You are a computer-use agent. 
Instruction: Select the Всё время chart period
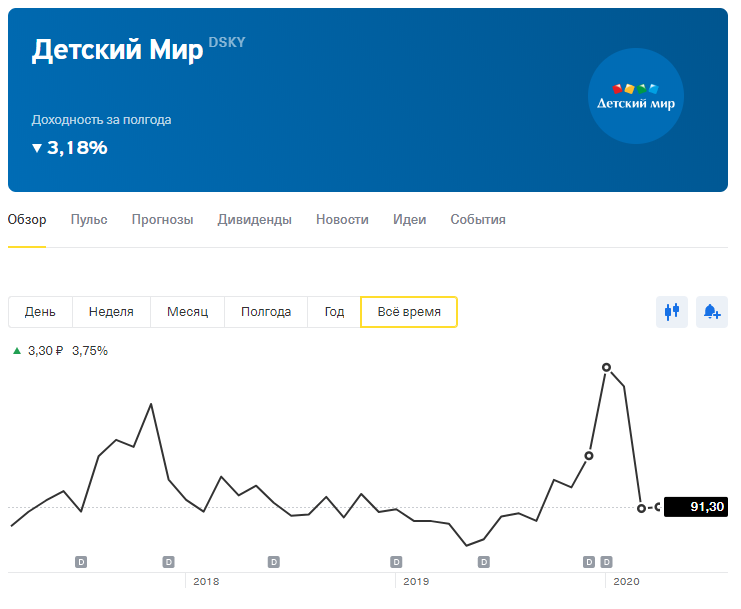pos(409,312)
